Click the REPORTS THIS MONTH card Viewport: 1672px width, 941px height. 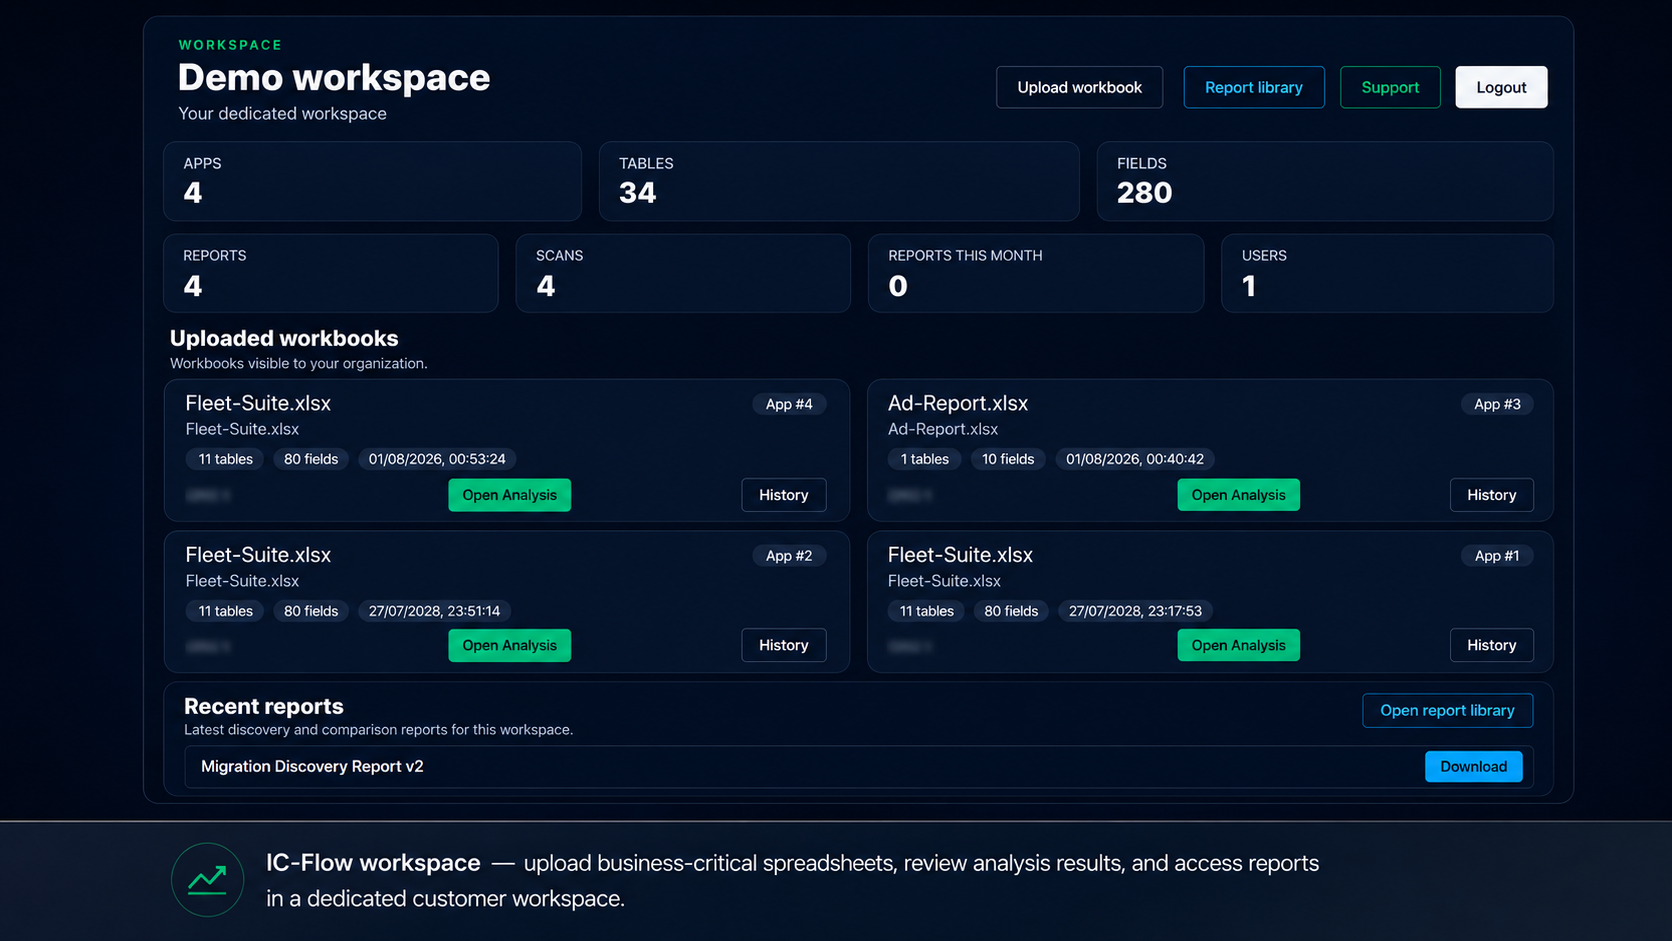tap(1036, 273)
